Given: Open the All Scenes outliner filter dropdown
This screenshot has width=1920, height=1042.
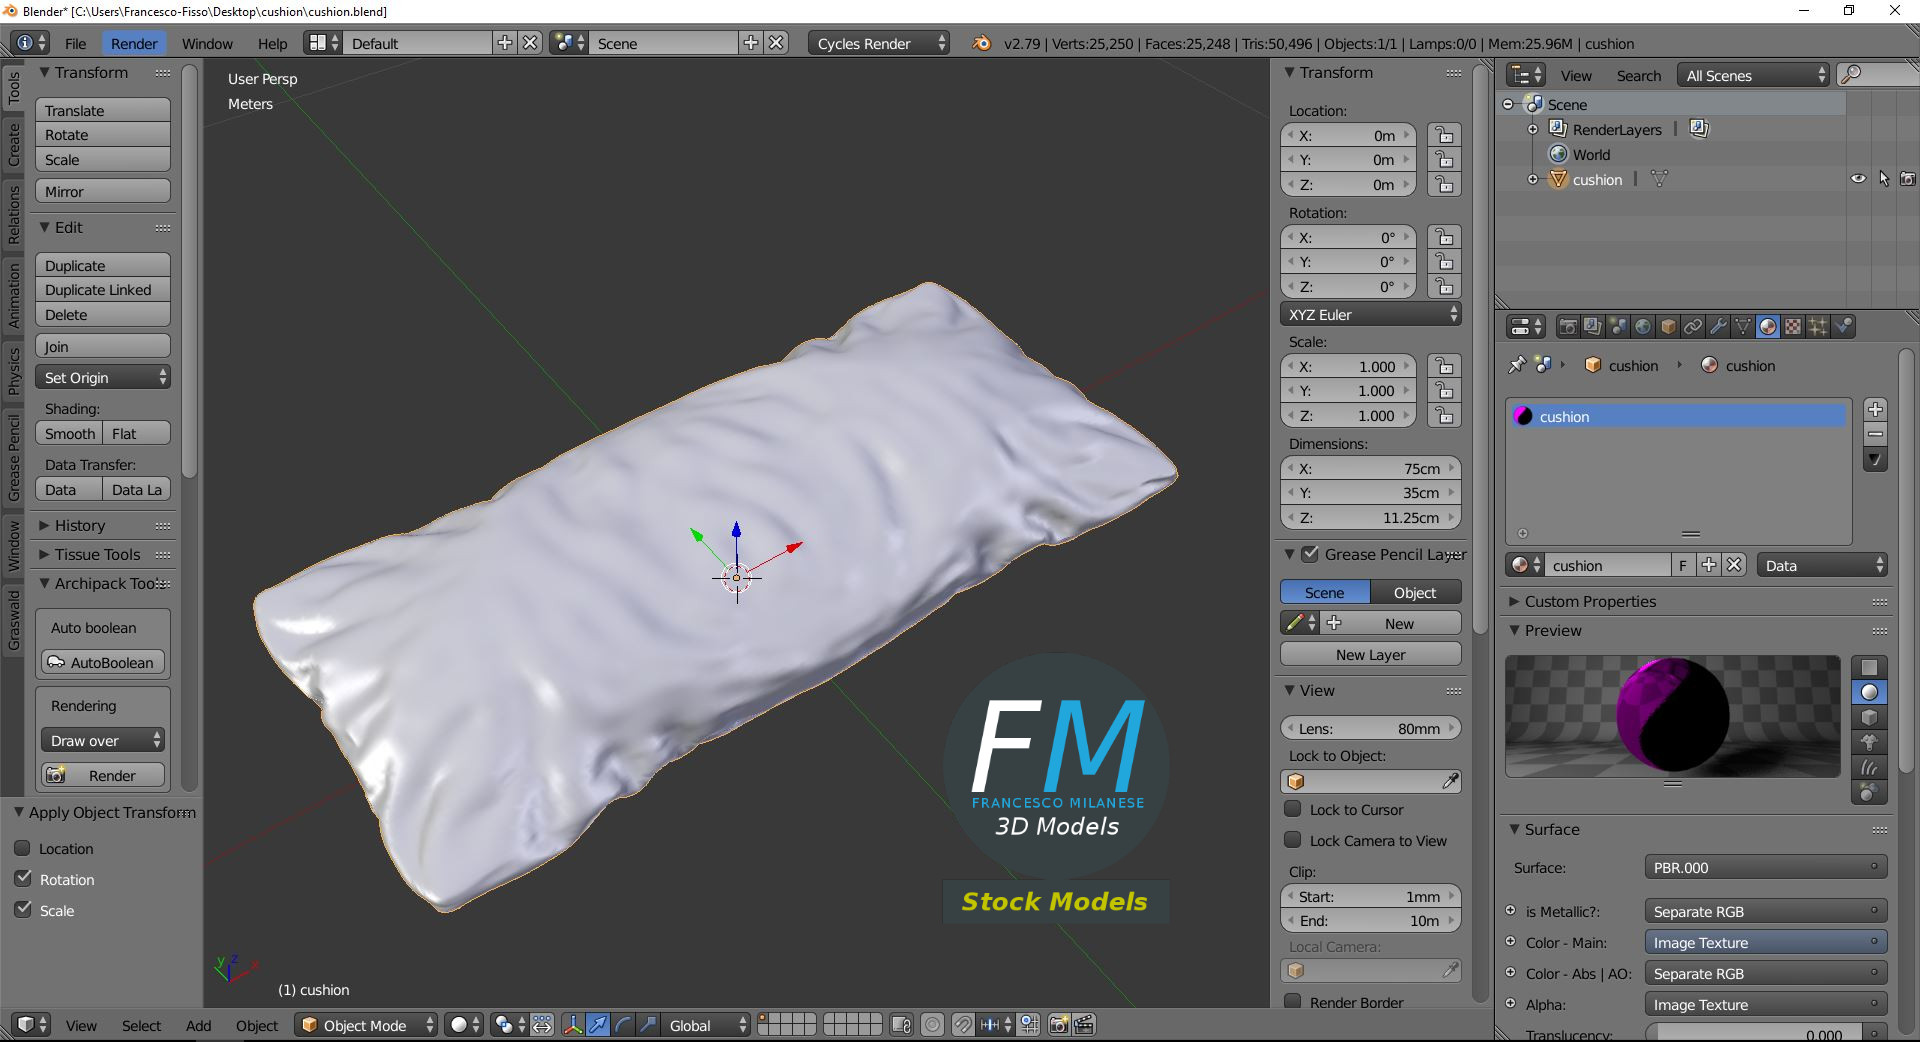Looking at the screenshot, I should (1754, 75).
